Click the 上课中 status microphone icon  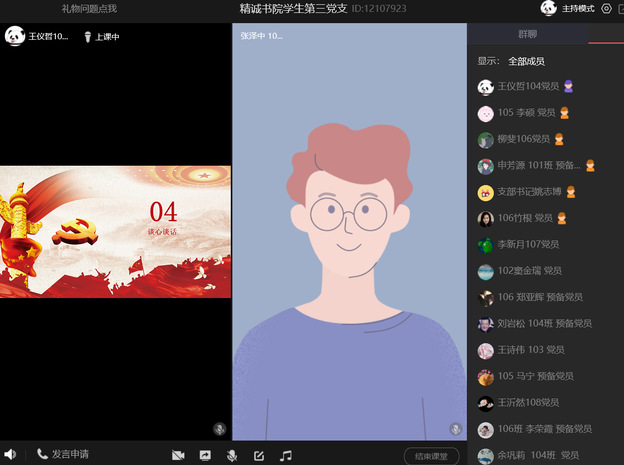tap(88, 37)
